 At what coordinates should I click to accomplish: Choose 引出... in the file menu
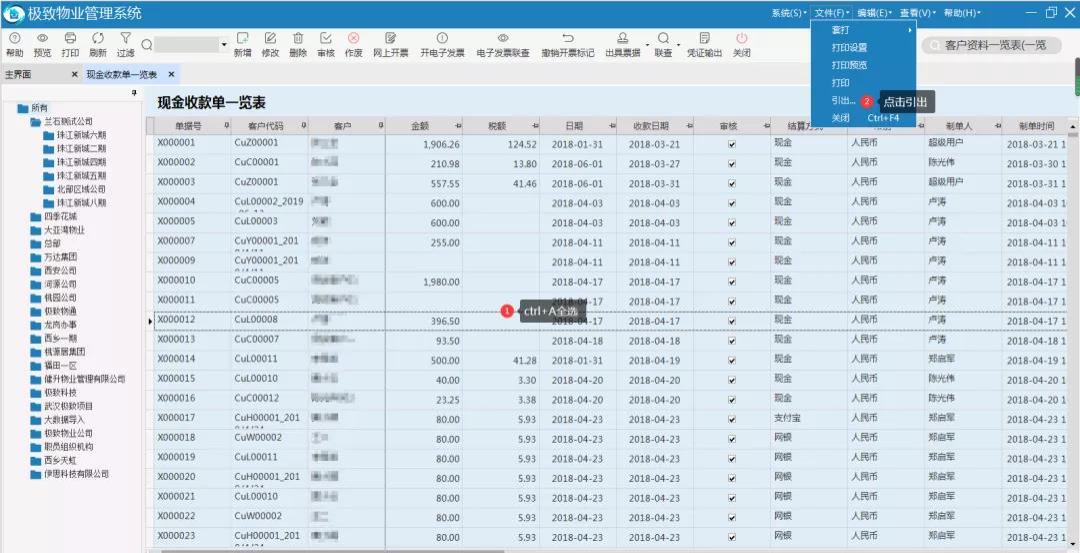point(843,101)
